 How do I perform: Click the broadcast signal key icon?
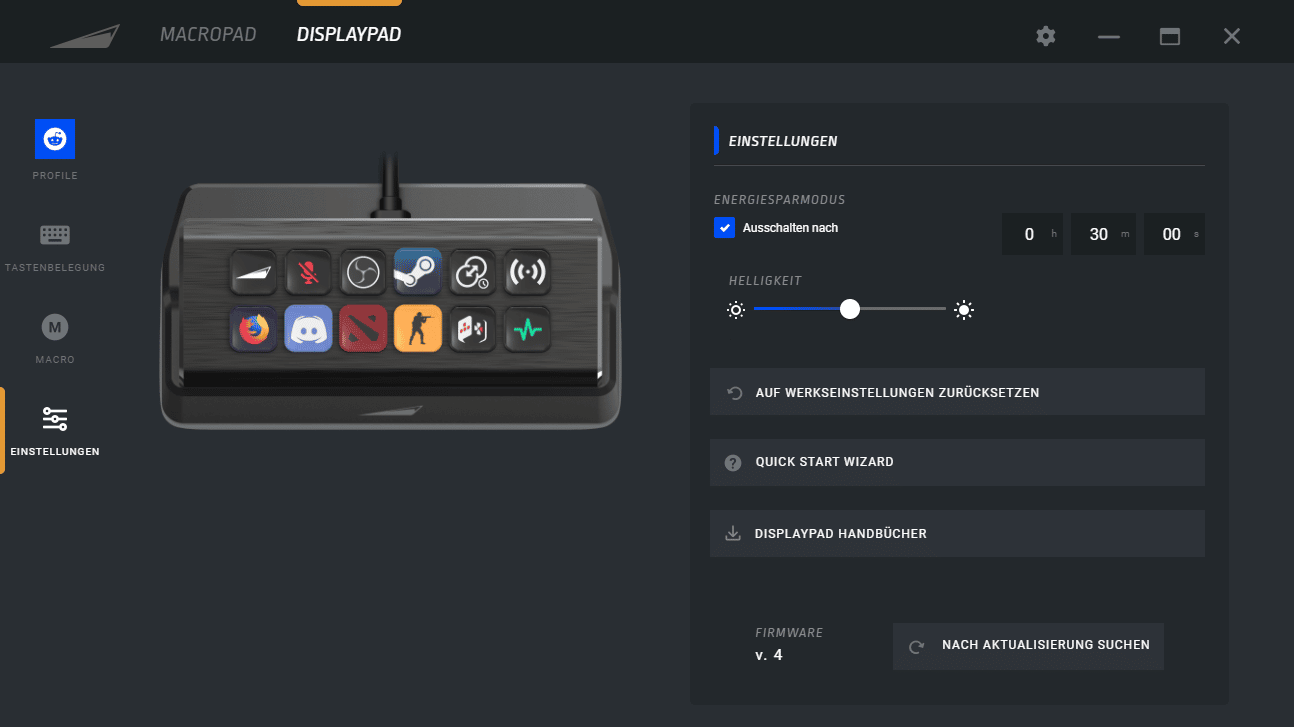tap(526, 271)
